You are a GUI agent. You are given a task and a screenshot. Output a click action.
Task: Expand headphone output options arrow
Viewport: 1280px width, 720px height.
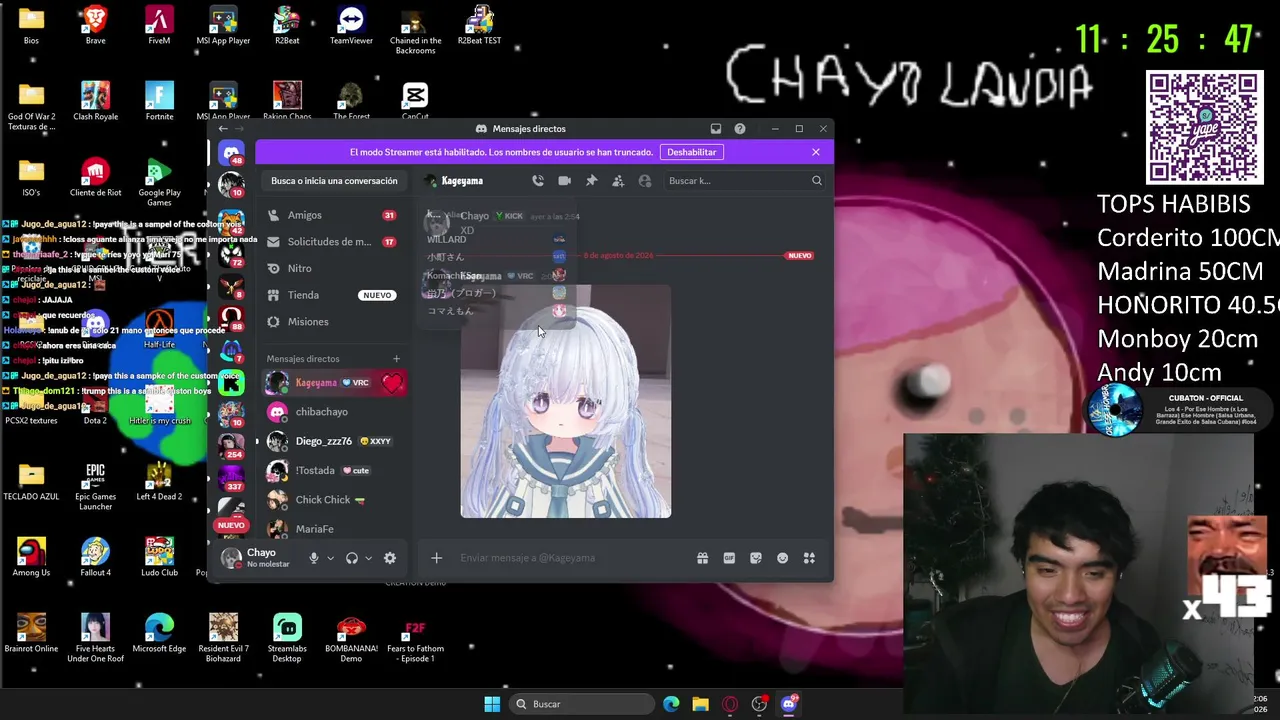(368, 558)
